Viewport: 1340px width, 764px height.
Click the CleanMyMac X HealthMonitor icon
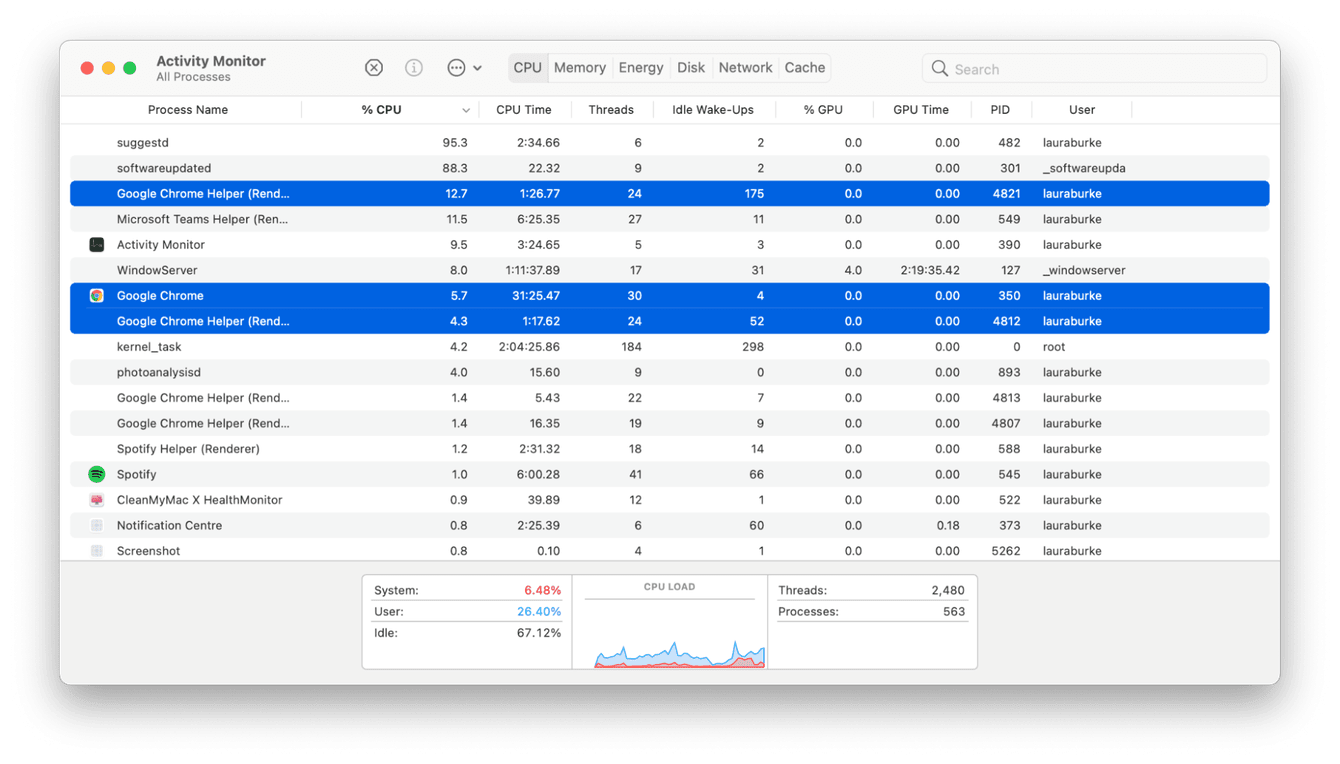96,499
